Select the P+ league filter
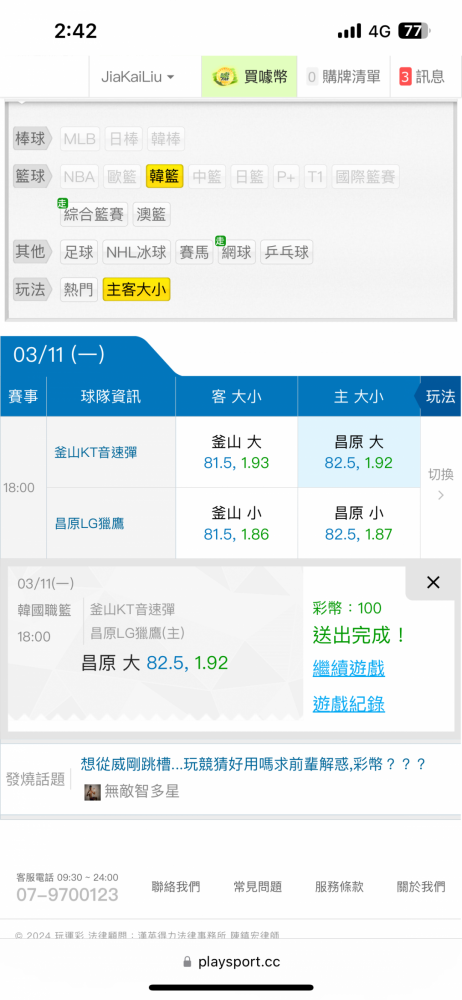Screen dimensions: 462x1000 286,177
